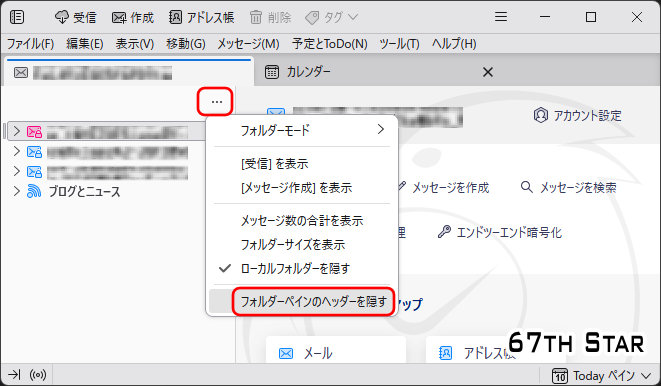Open エンドツーエンド暗号化 settings
The width and height of the screenshot is (661, 386).
(500, 232)
